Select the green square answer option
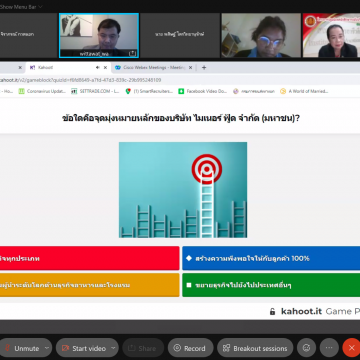 (271, 285)
